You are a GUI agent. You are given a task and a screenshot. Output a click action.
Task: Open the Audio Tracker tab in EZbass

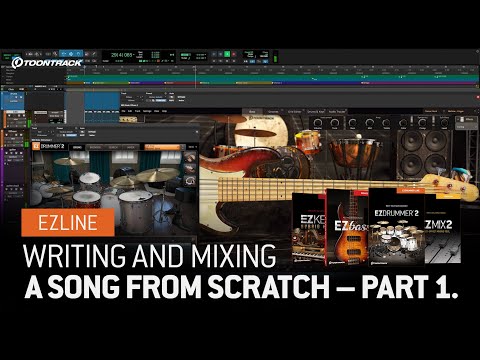pos(337,112)
